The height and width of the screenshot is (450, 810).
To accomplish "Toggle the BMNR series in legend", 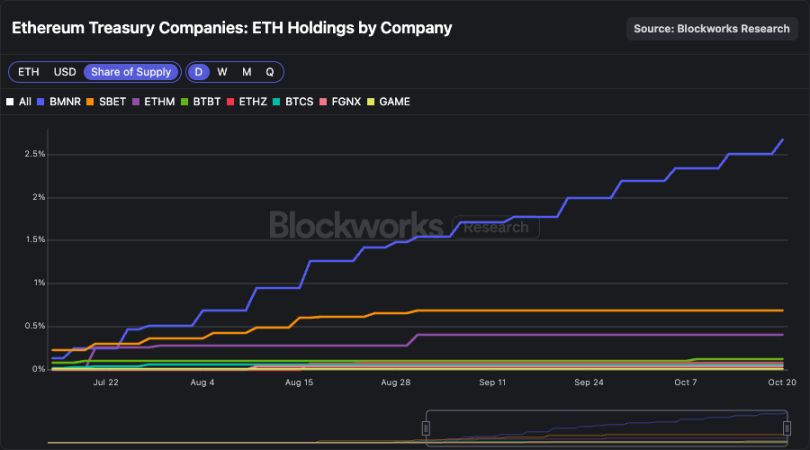I will pyautogui.click(x=60, y=101).
